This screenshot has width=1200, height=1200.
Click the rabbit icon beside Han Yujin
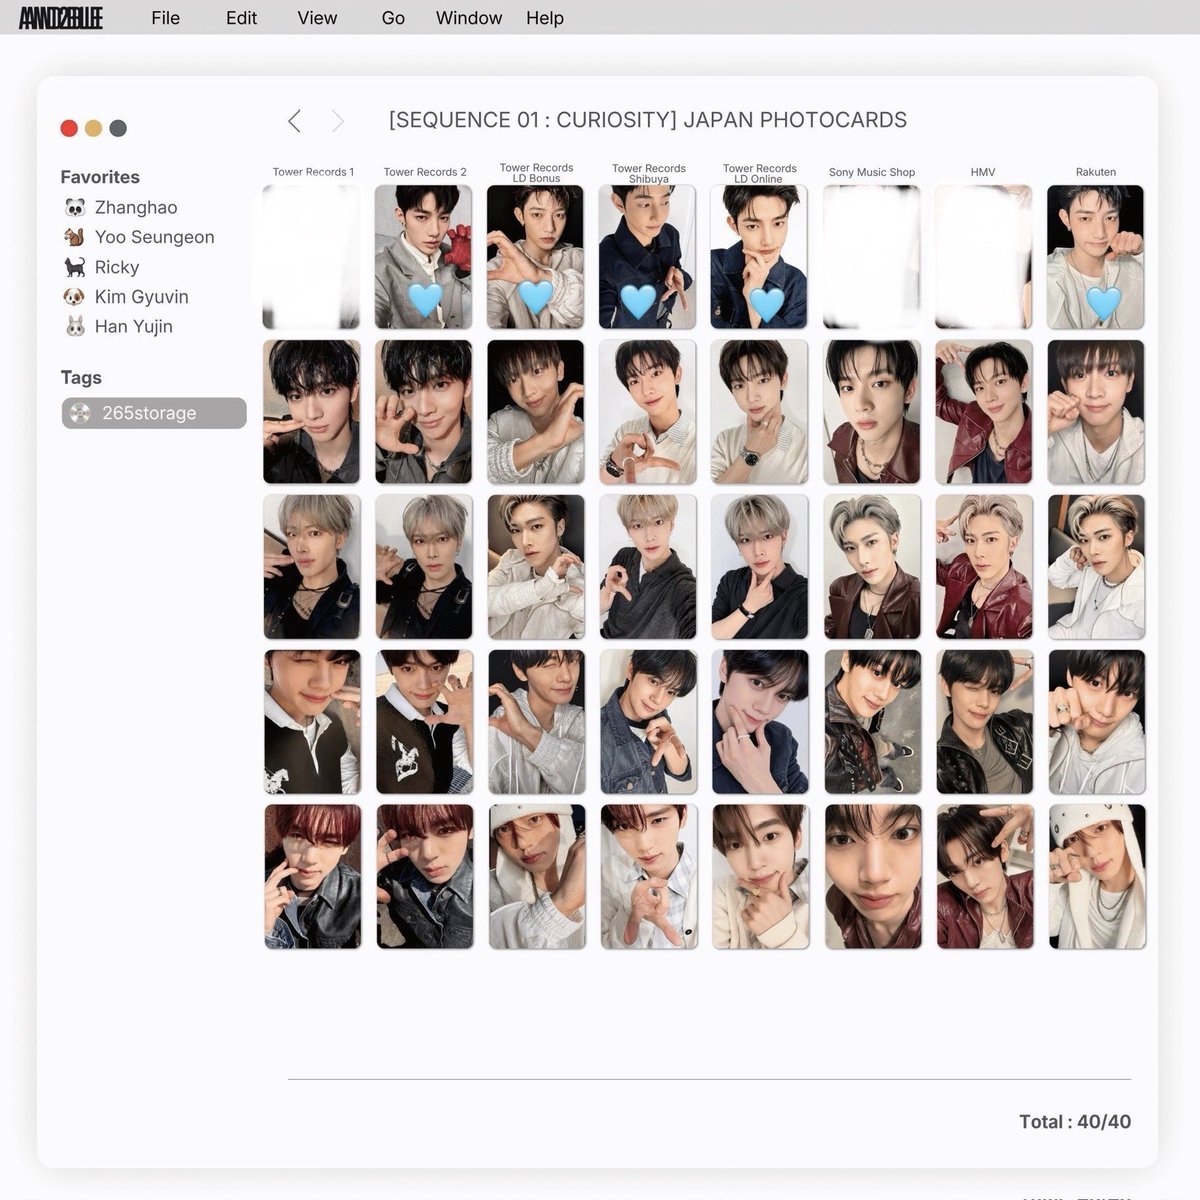click(x=75, y=326)
